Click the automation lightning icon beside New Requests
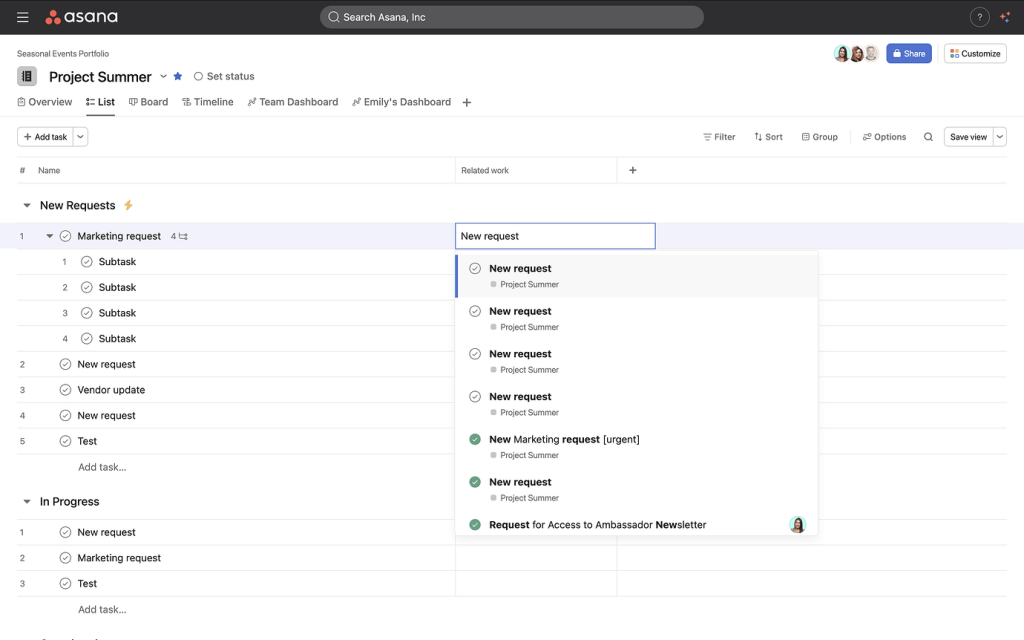Screen dimensions: 1024x640 click(x=128, y=204)
